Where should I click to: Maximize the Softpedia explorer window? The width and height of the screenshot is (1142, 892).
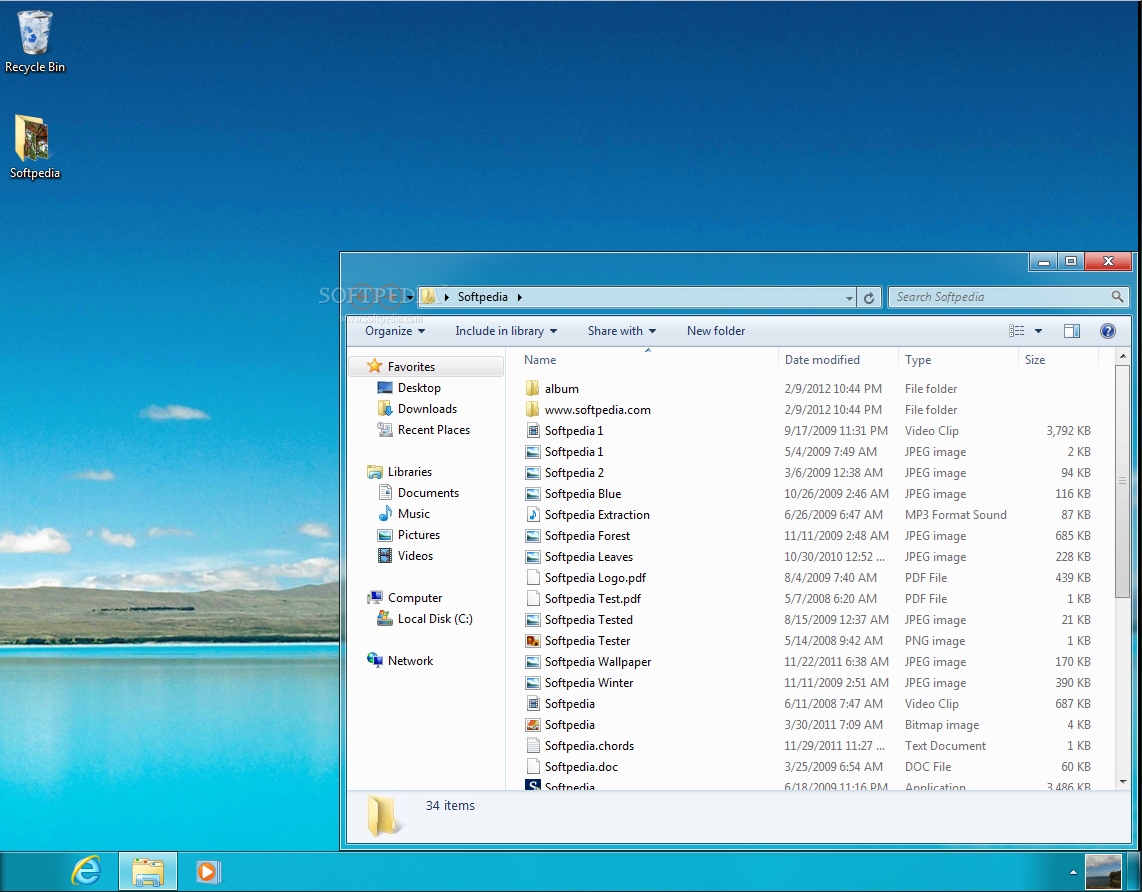click(x=1071, y=261)
